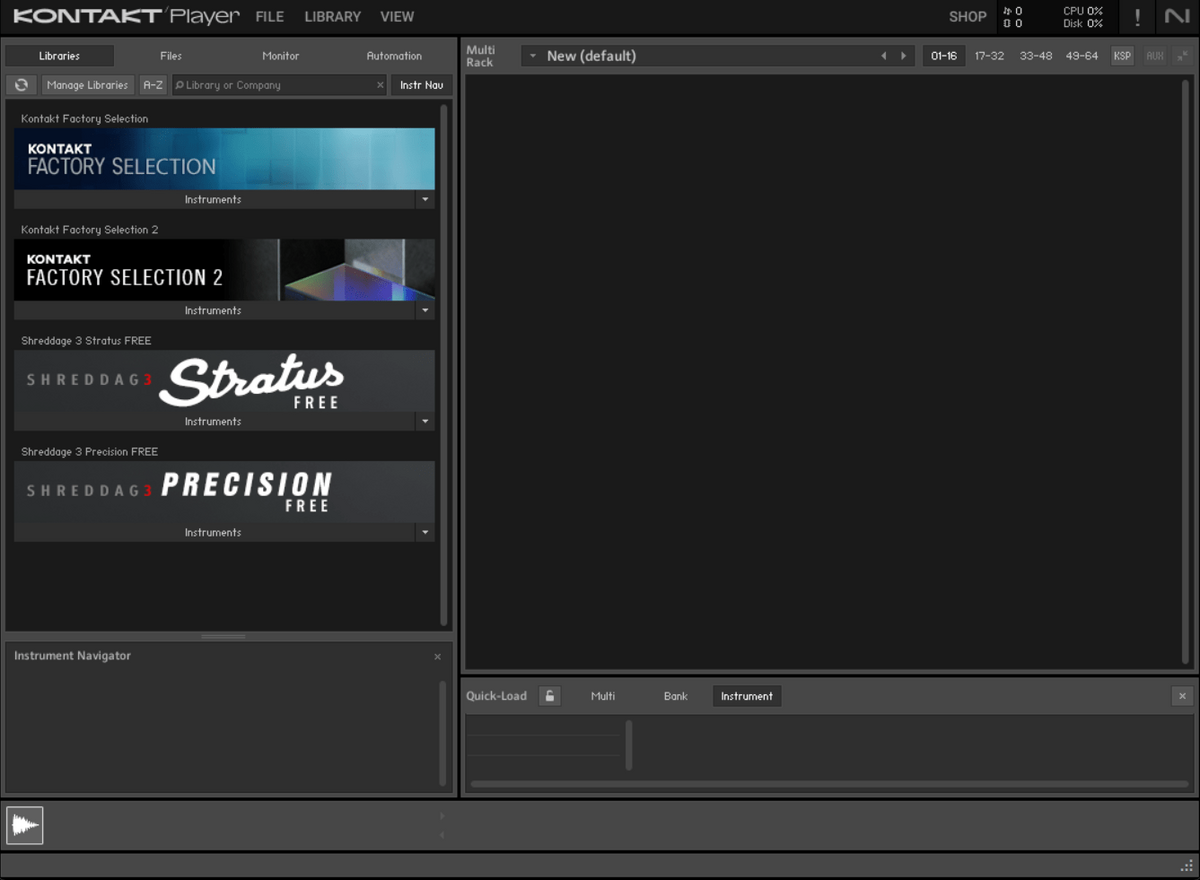Open the SHOP link
Image resolution: width=1200 pixels, height=880 pixels.
pyautogui.click(x=967, y=17)
